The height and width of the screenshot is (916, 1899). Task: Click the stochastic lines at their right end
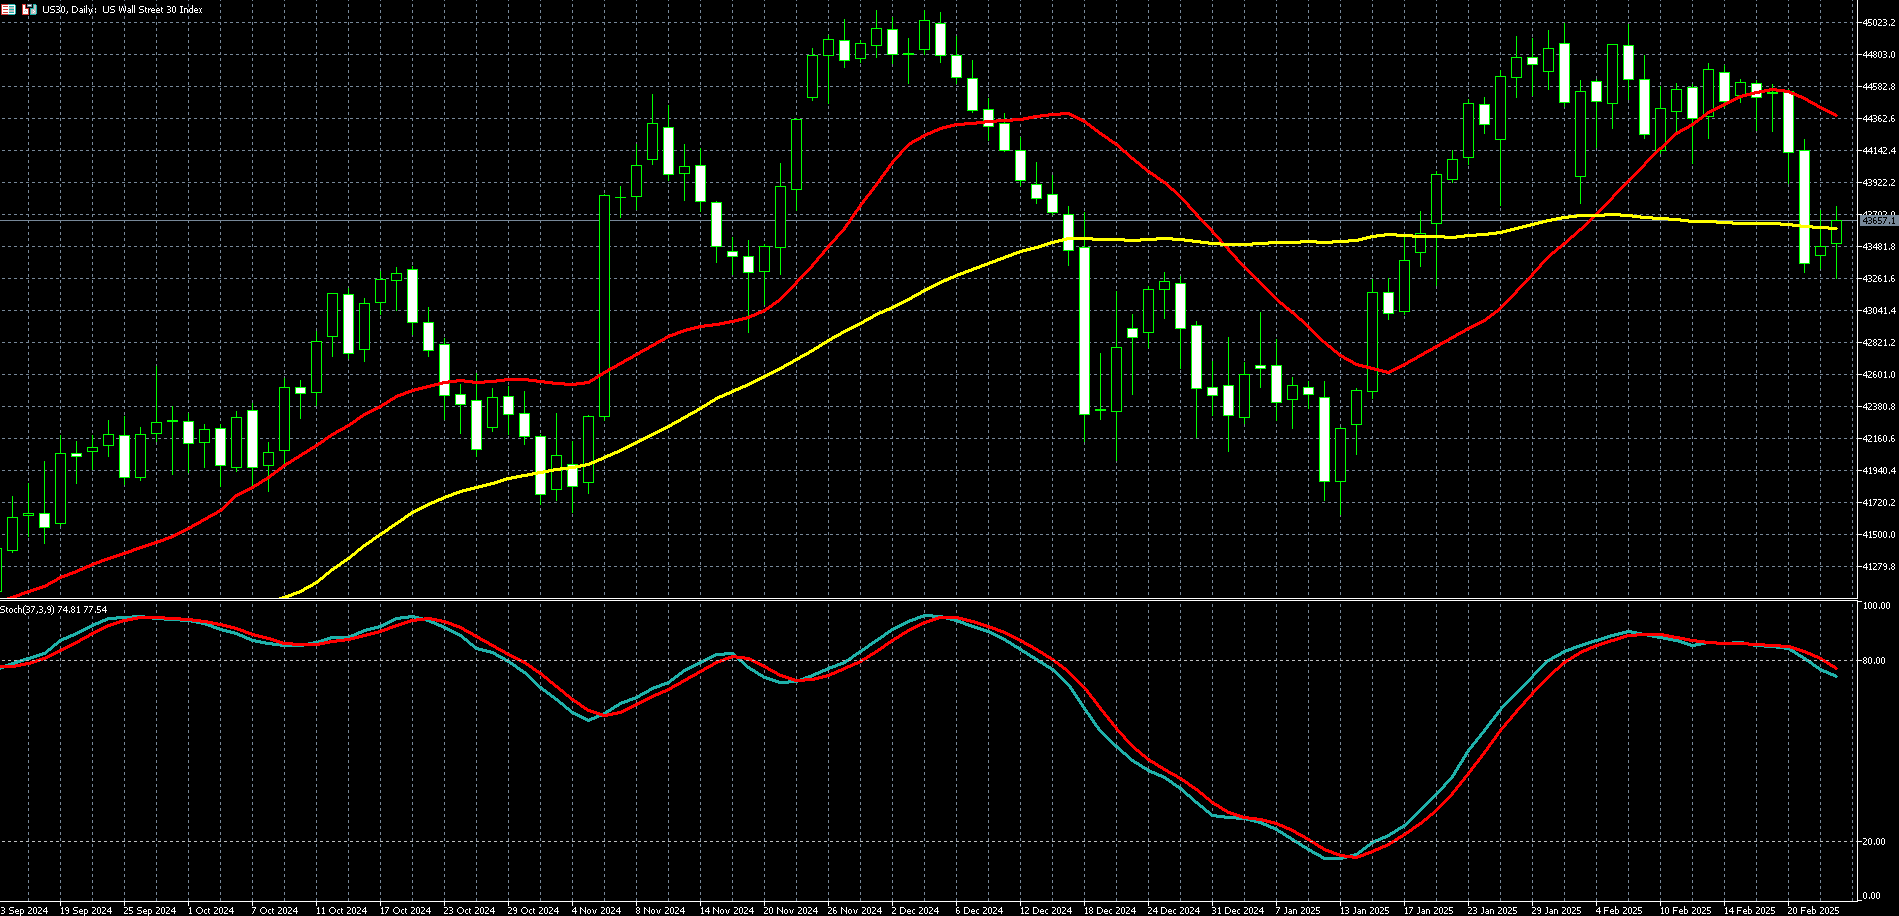[x=1834, y=672]
